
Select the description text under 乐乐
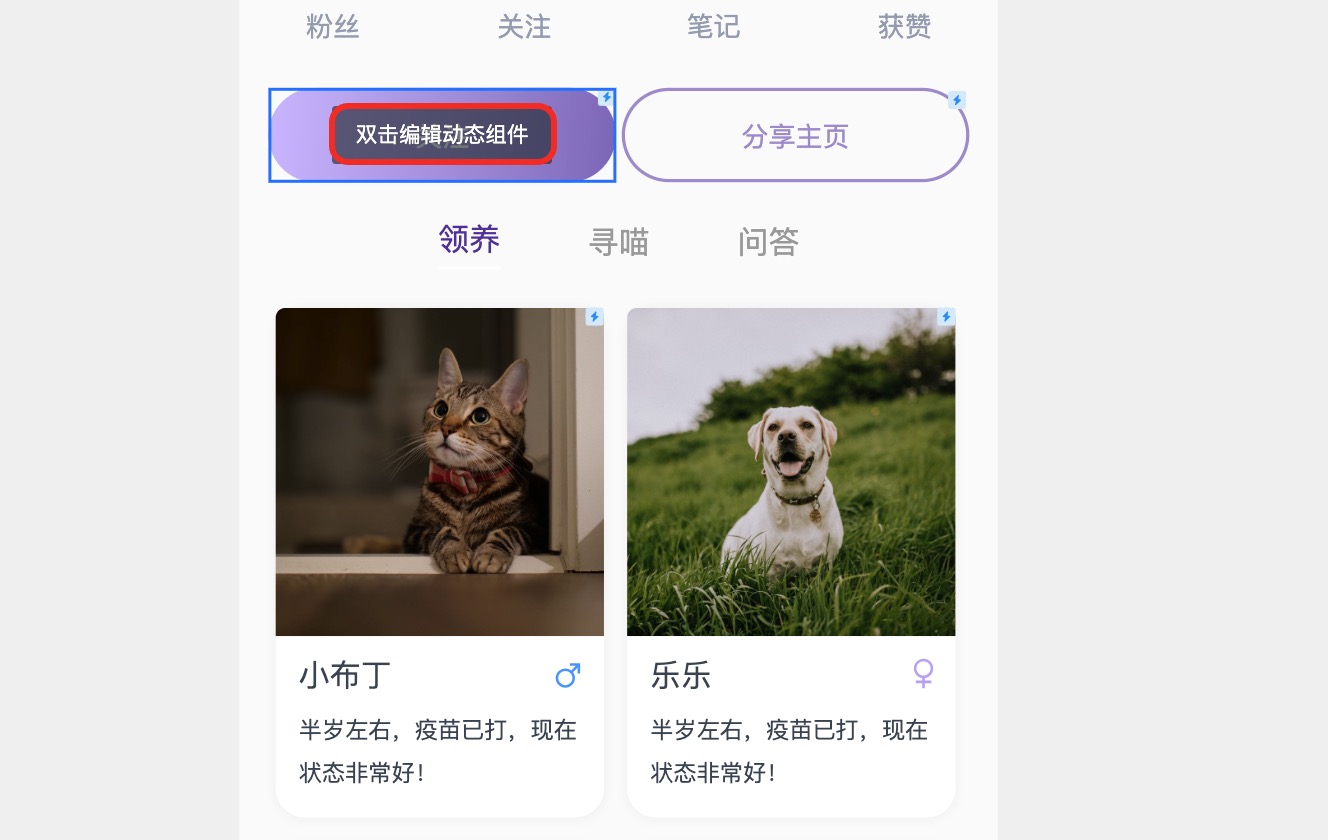(790, 751)
